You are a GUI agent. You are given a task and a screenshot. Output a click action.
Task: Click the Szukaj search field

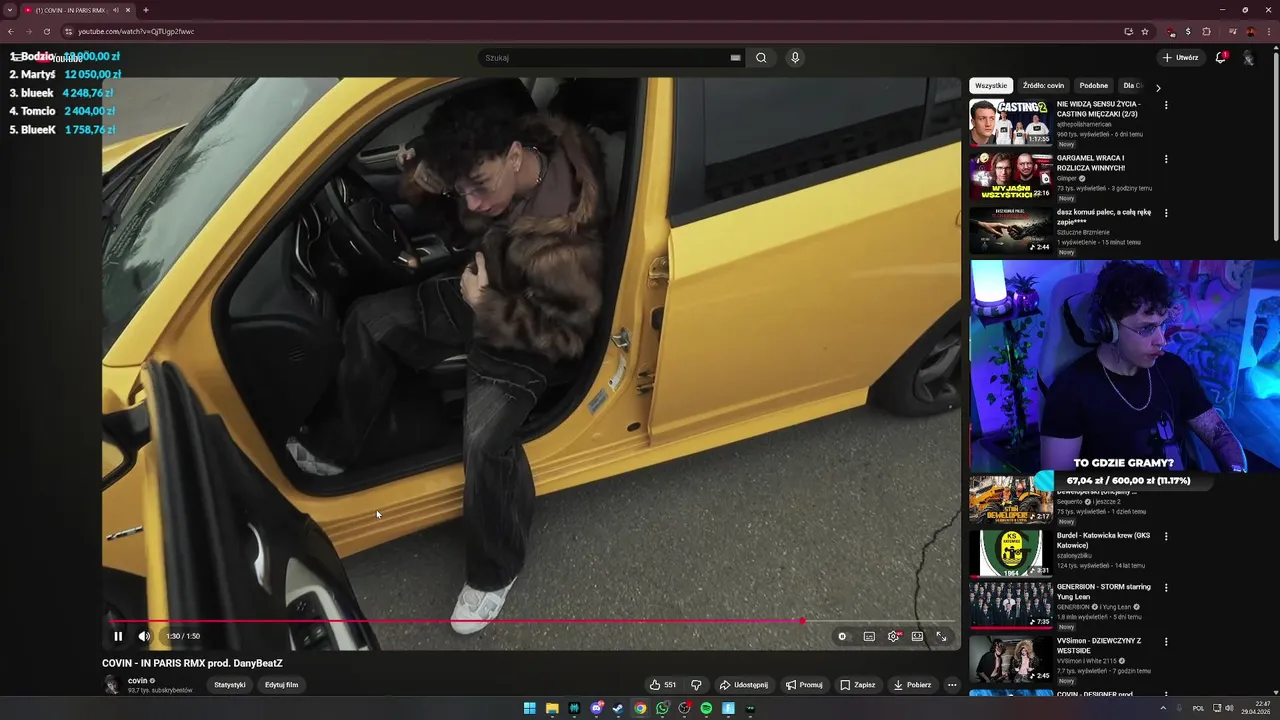pos(605,58)
